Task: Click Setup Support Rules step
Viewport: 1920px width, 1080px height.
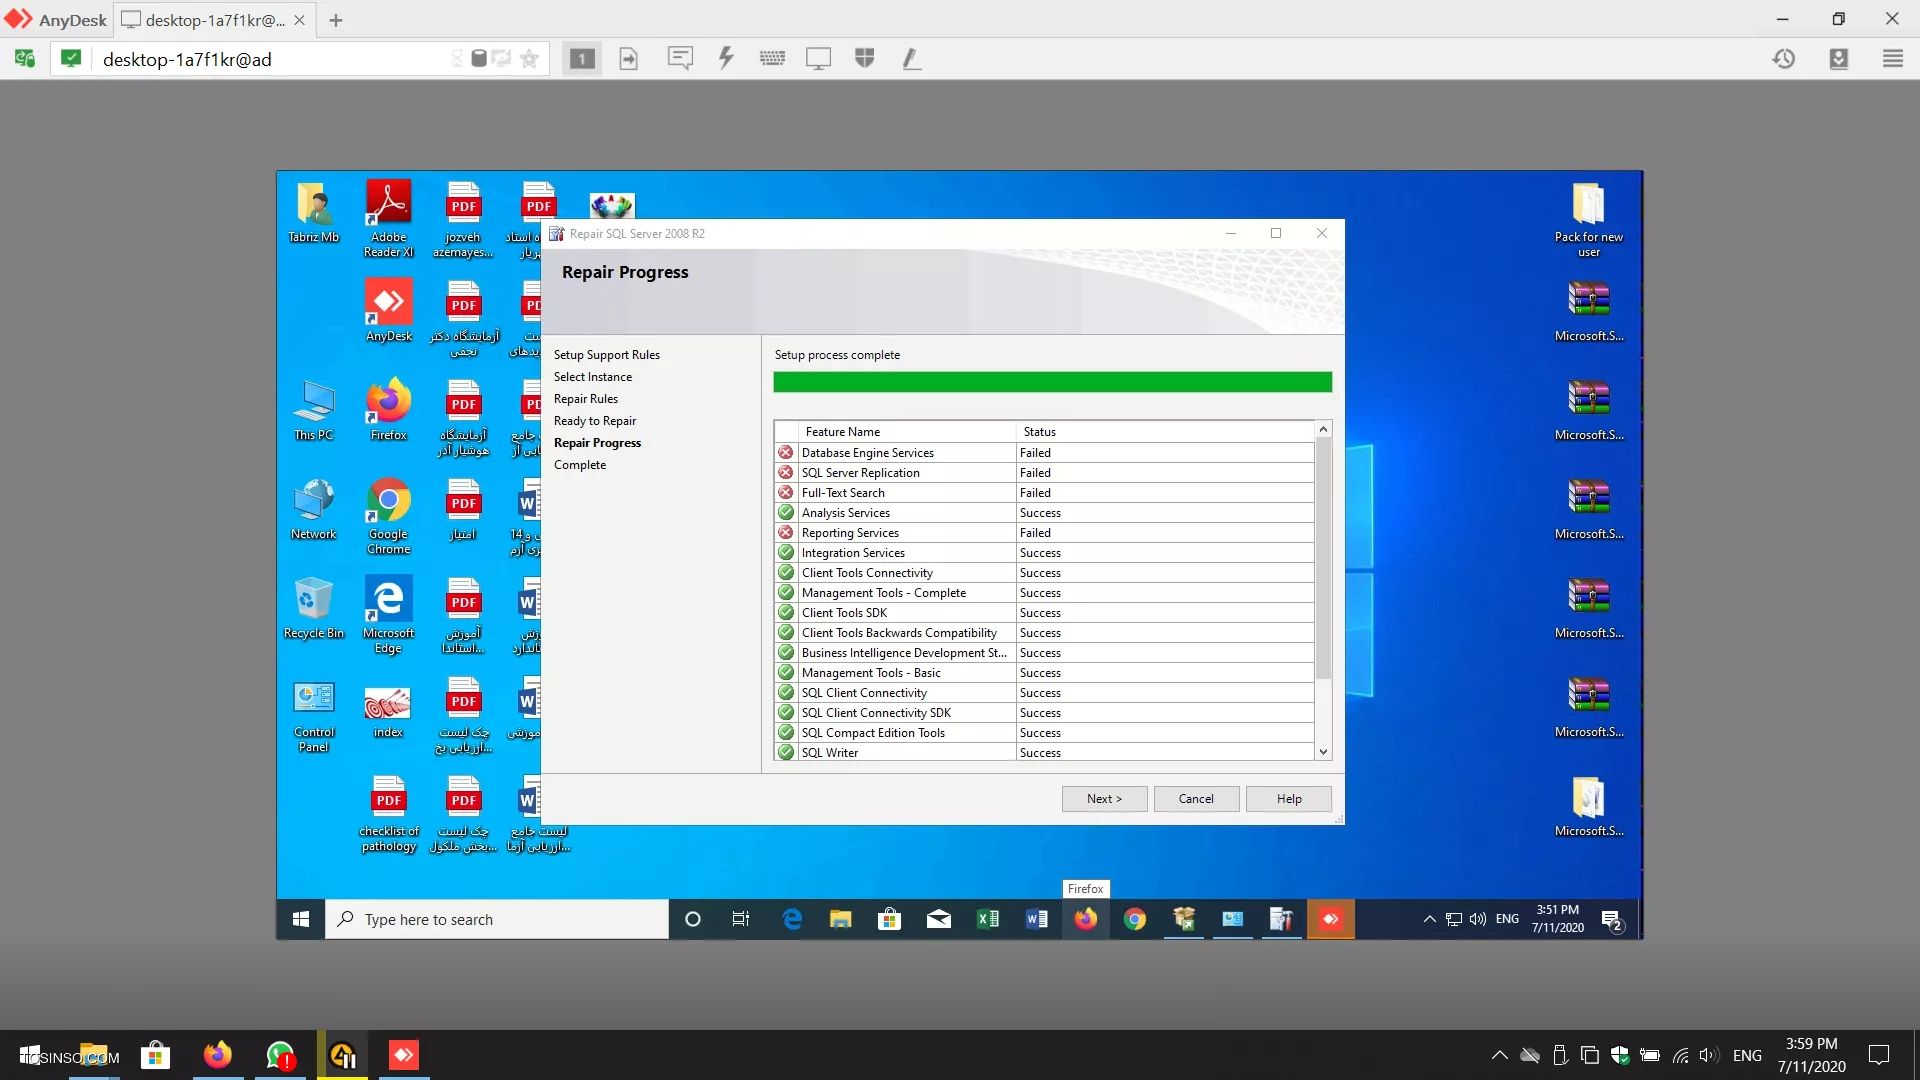Action: pos(606,355)
